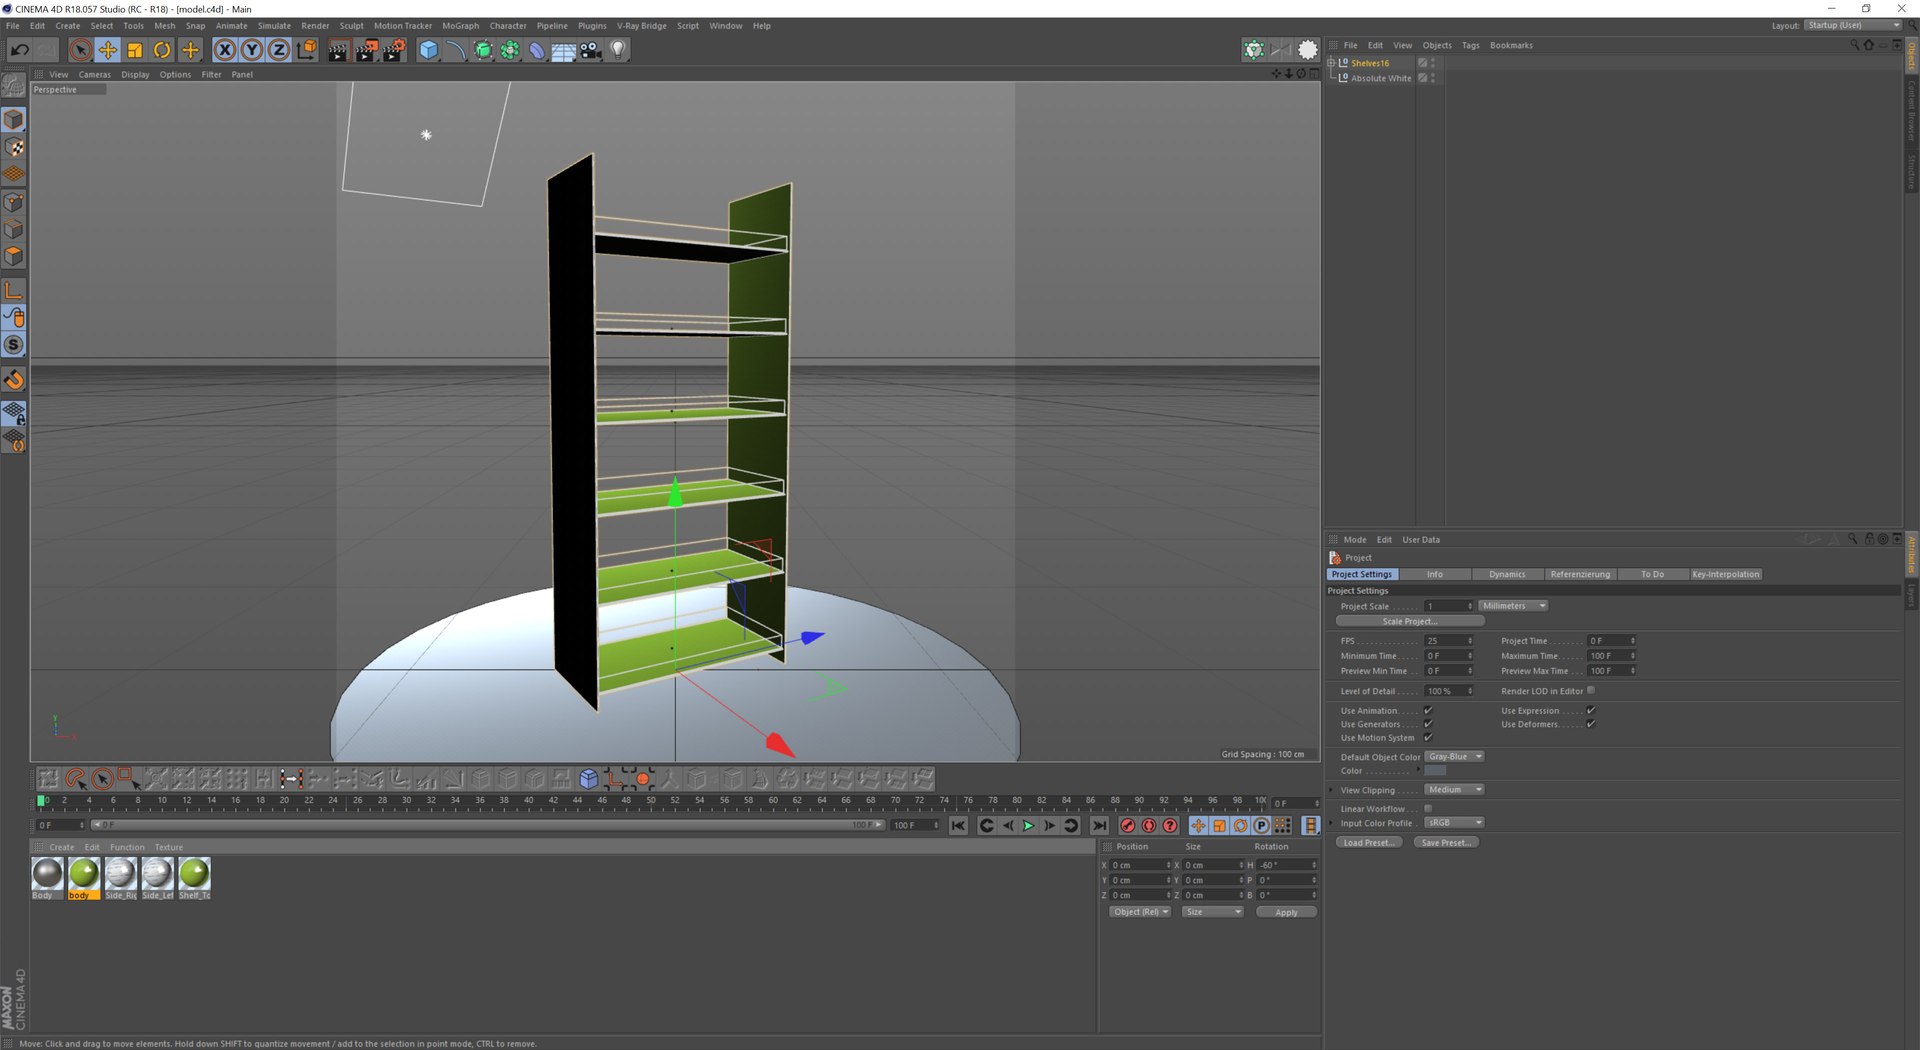The width and height of the screenshot is (1920, 1050).
Task: Activate the Rotate tool in top toolbar
Action: pyautogui.click(x=162, y=50)
